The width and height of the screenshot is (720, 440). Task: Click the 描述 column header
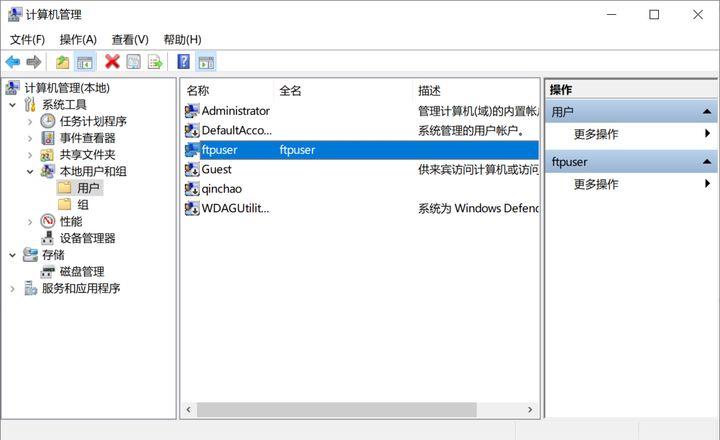tap(430, 90)
